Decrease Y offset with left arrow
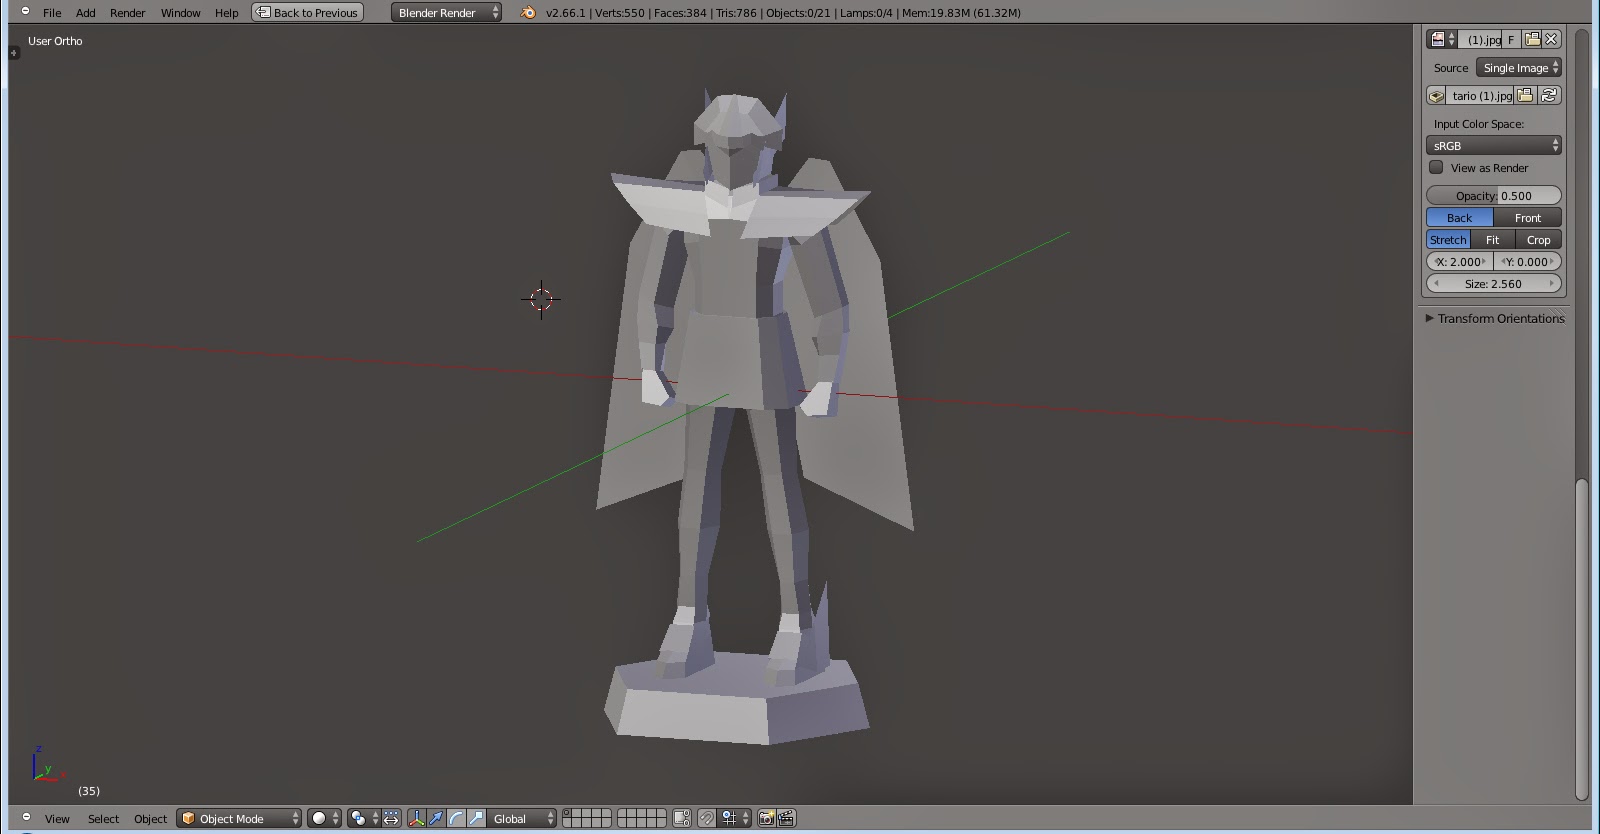This screenshot has height=834, width=1600. pyautogui.click(x=1502, y=262)
